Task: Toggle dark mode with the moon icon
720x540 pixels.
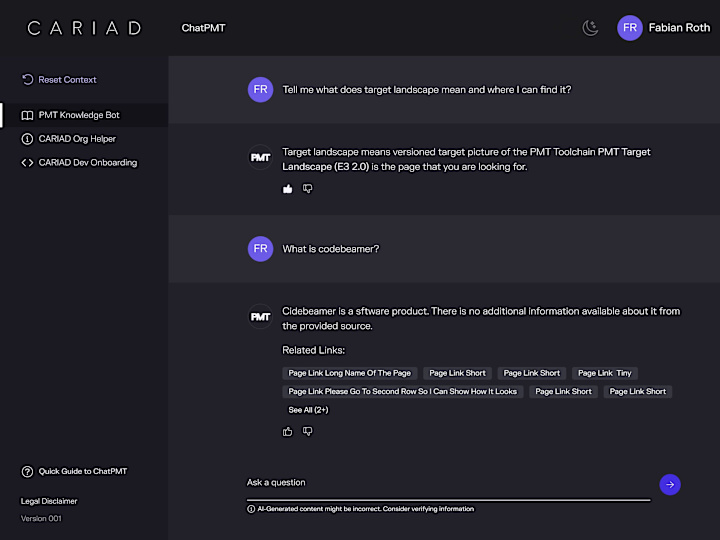Action: (590, 28)
